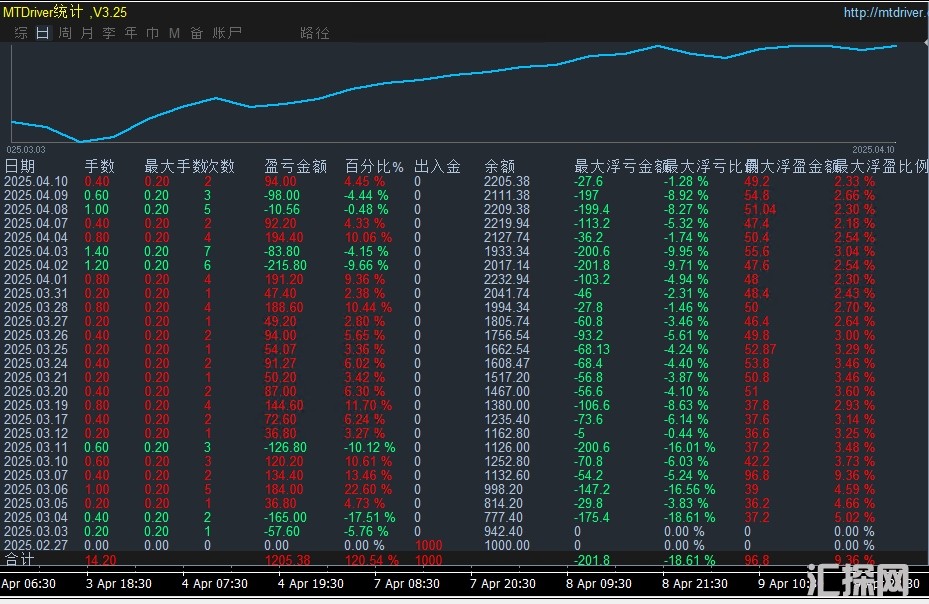Select the 季 (quarterly) tab

tap(109, 33)
